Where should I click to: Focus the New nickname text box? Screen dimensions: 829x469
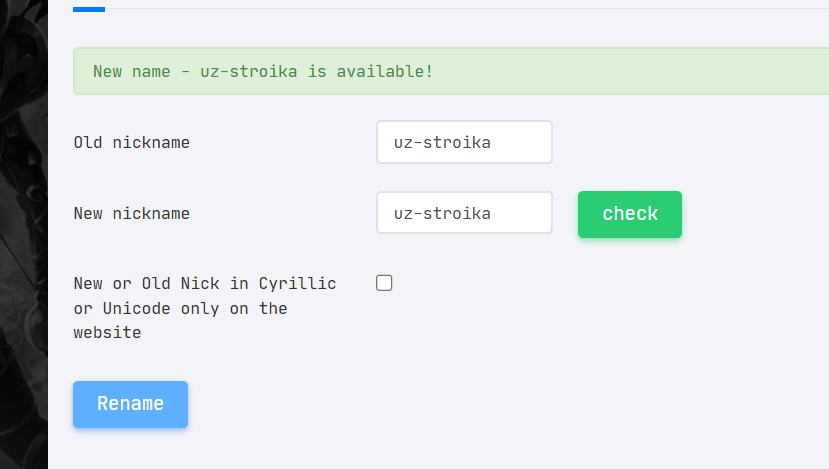pos(464,213)
